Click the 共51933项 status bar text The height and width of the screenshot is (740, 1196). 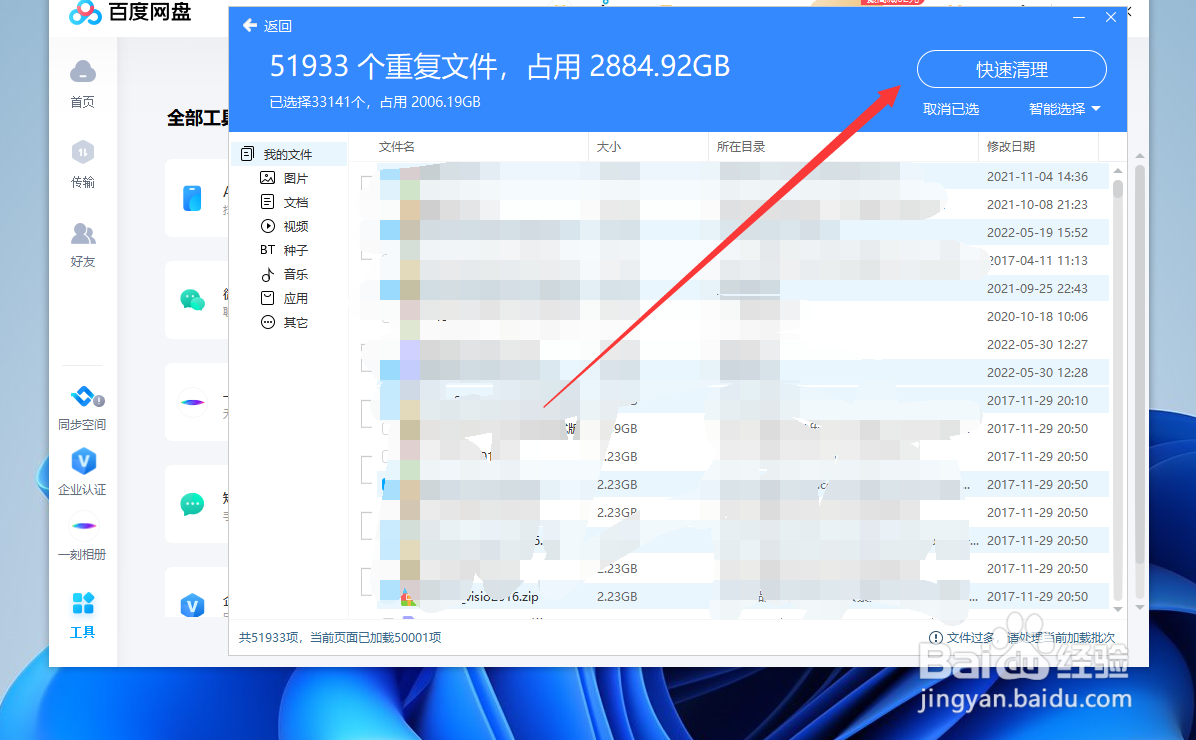340,638
